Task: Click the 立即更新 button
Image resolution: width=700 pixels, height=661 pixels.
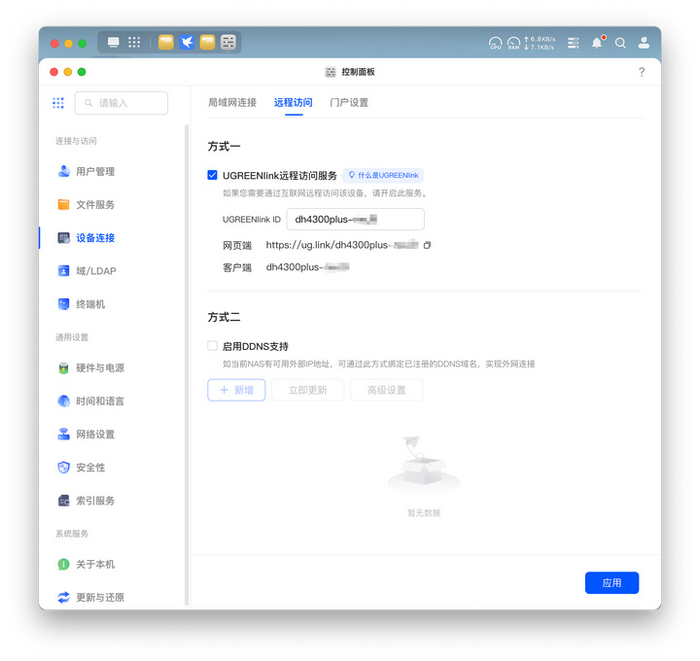Action: coord(308,390)
